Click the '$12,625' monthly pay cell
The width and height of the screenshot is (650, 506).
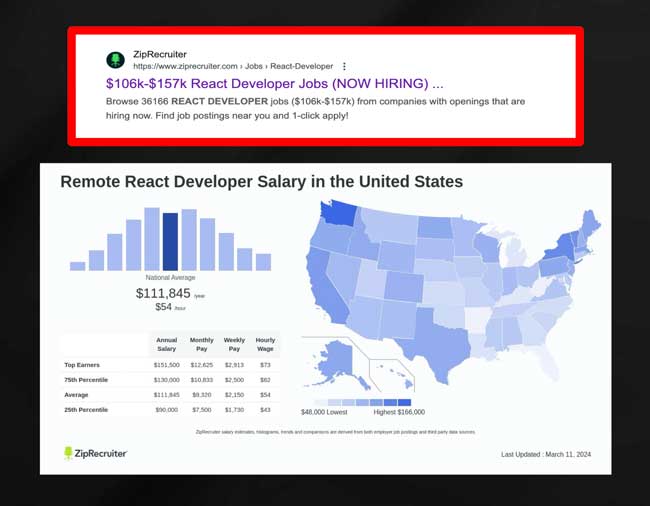tap(202, 365)
